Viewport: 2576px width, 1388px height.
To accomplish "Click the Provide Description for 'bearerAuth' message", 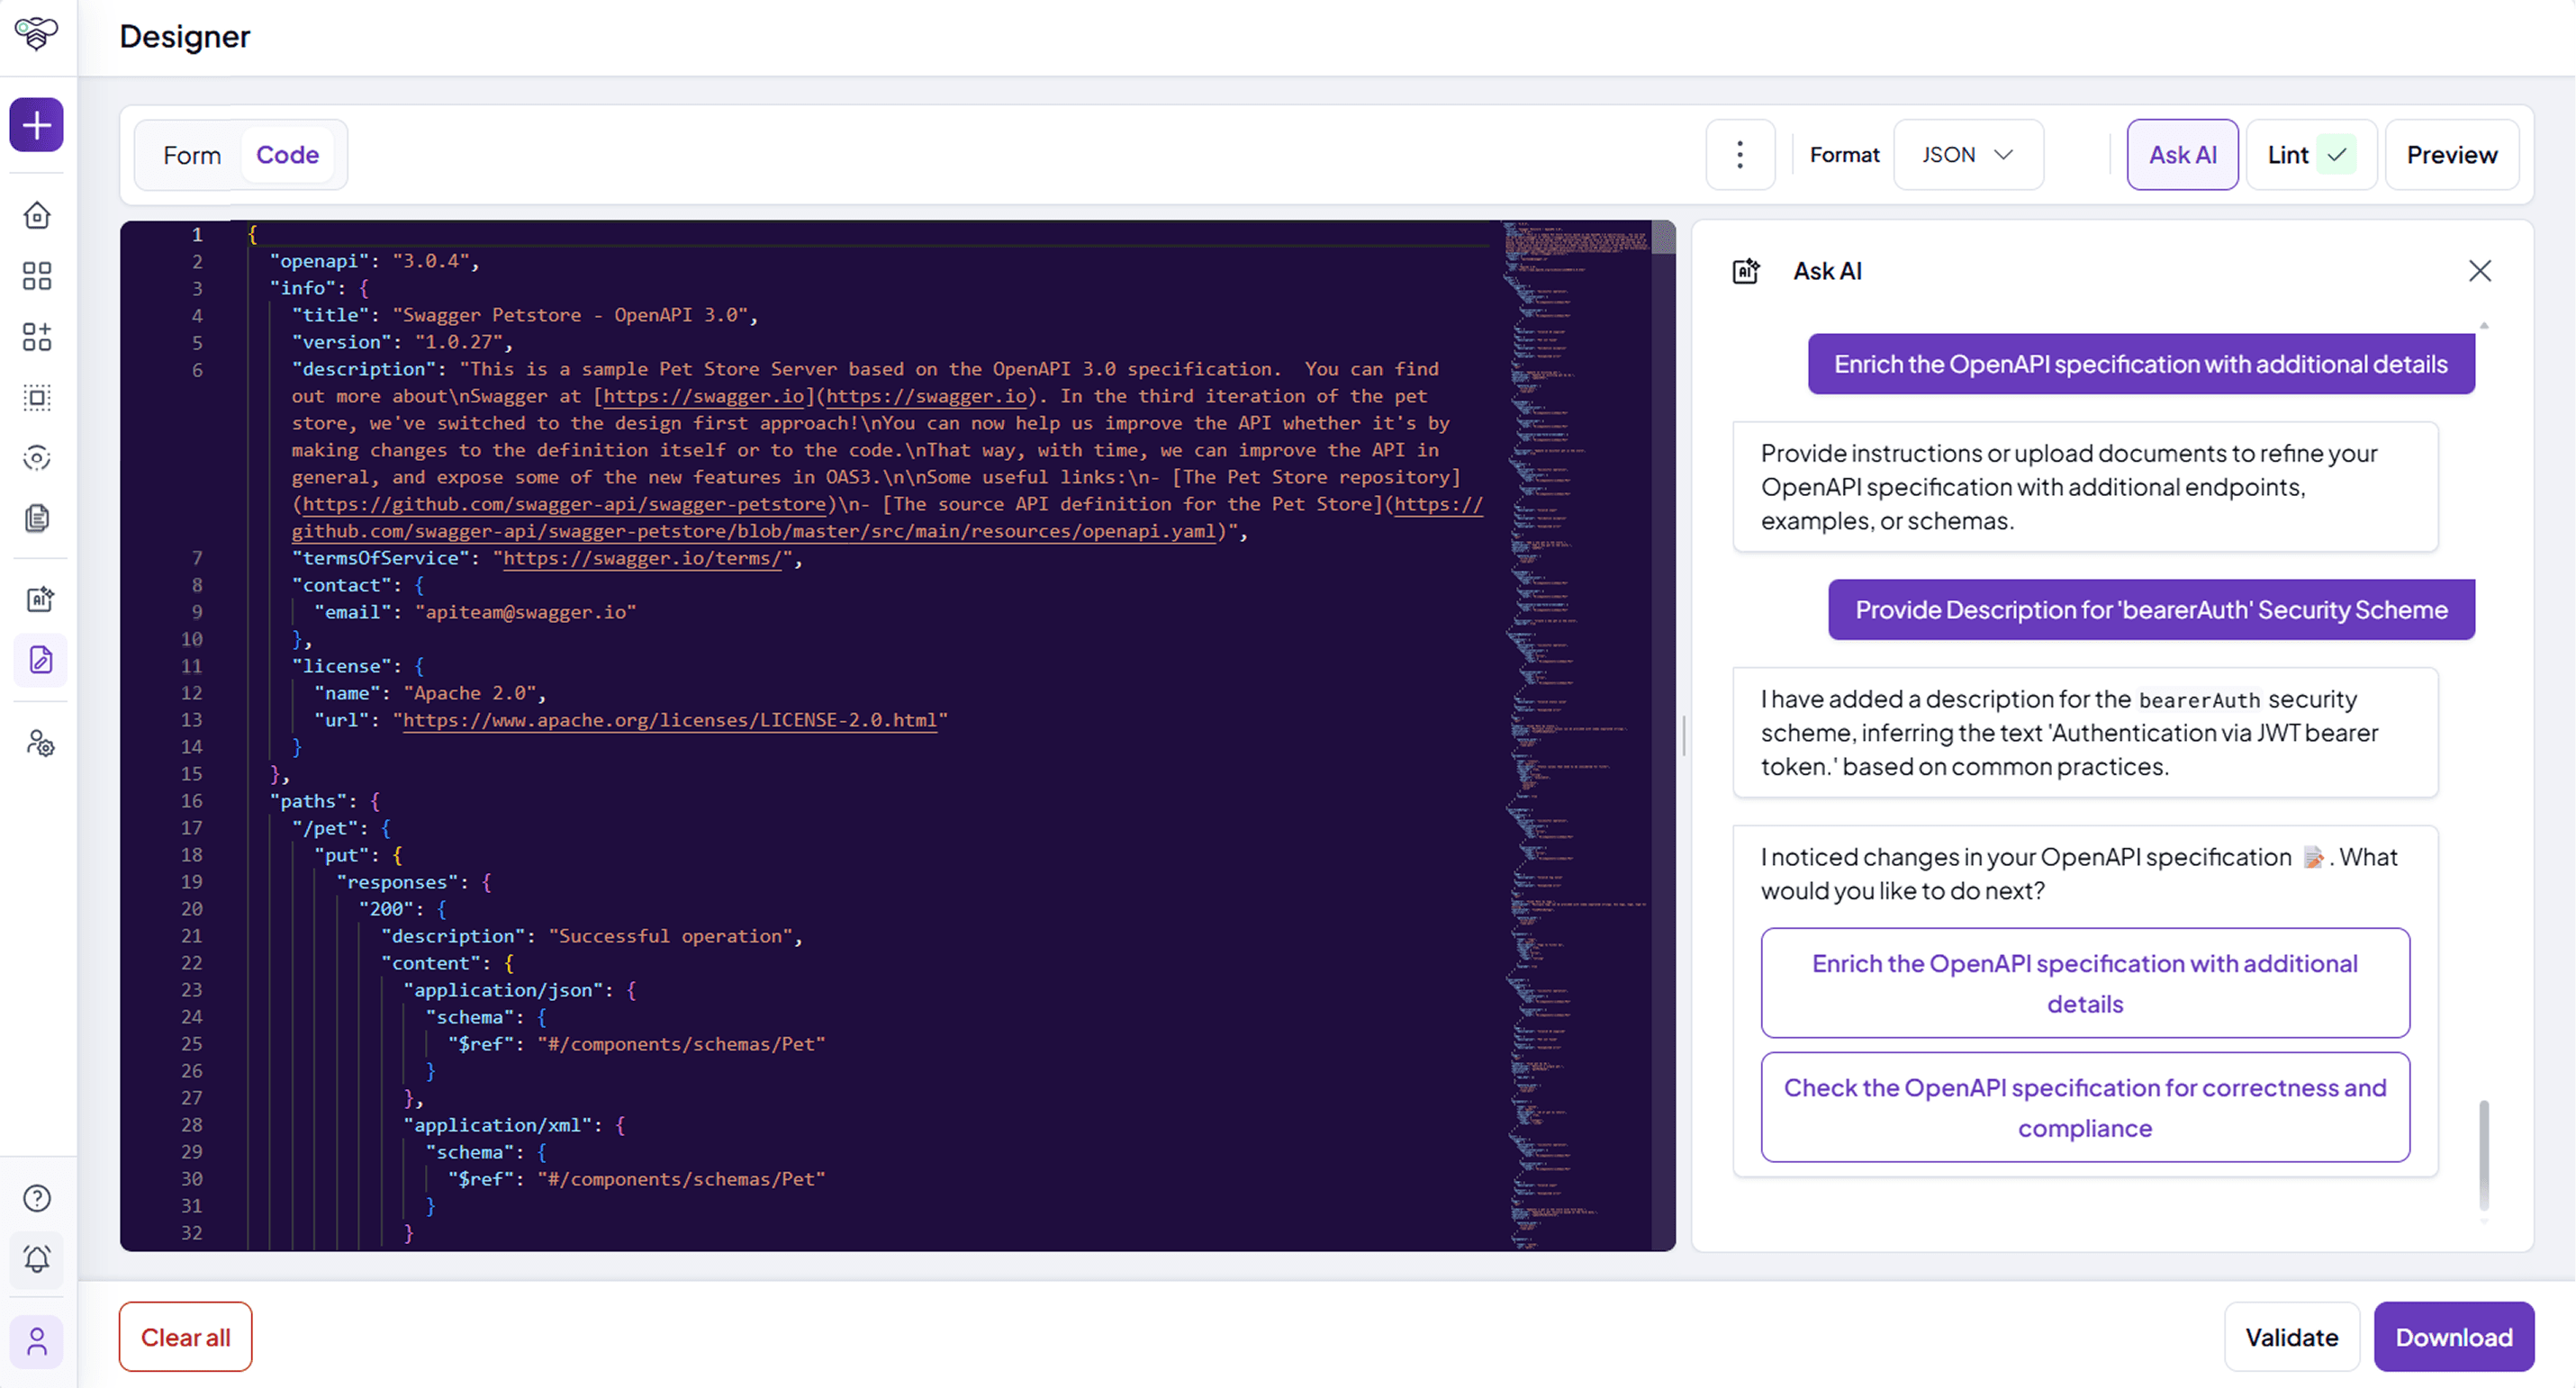I will pyautogui.click(x=2151, y=610).
